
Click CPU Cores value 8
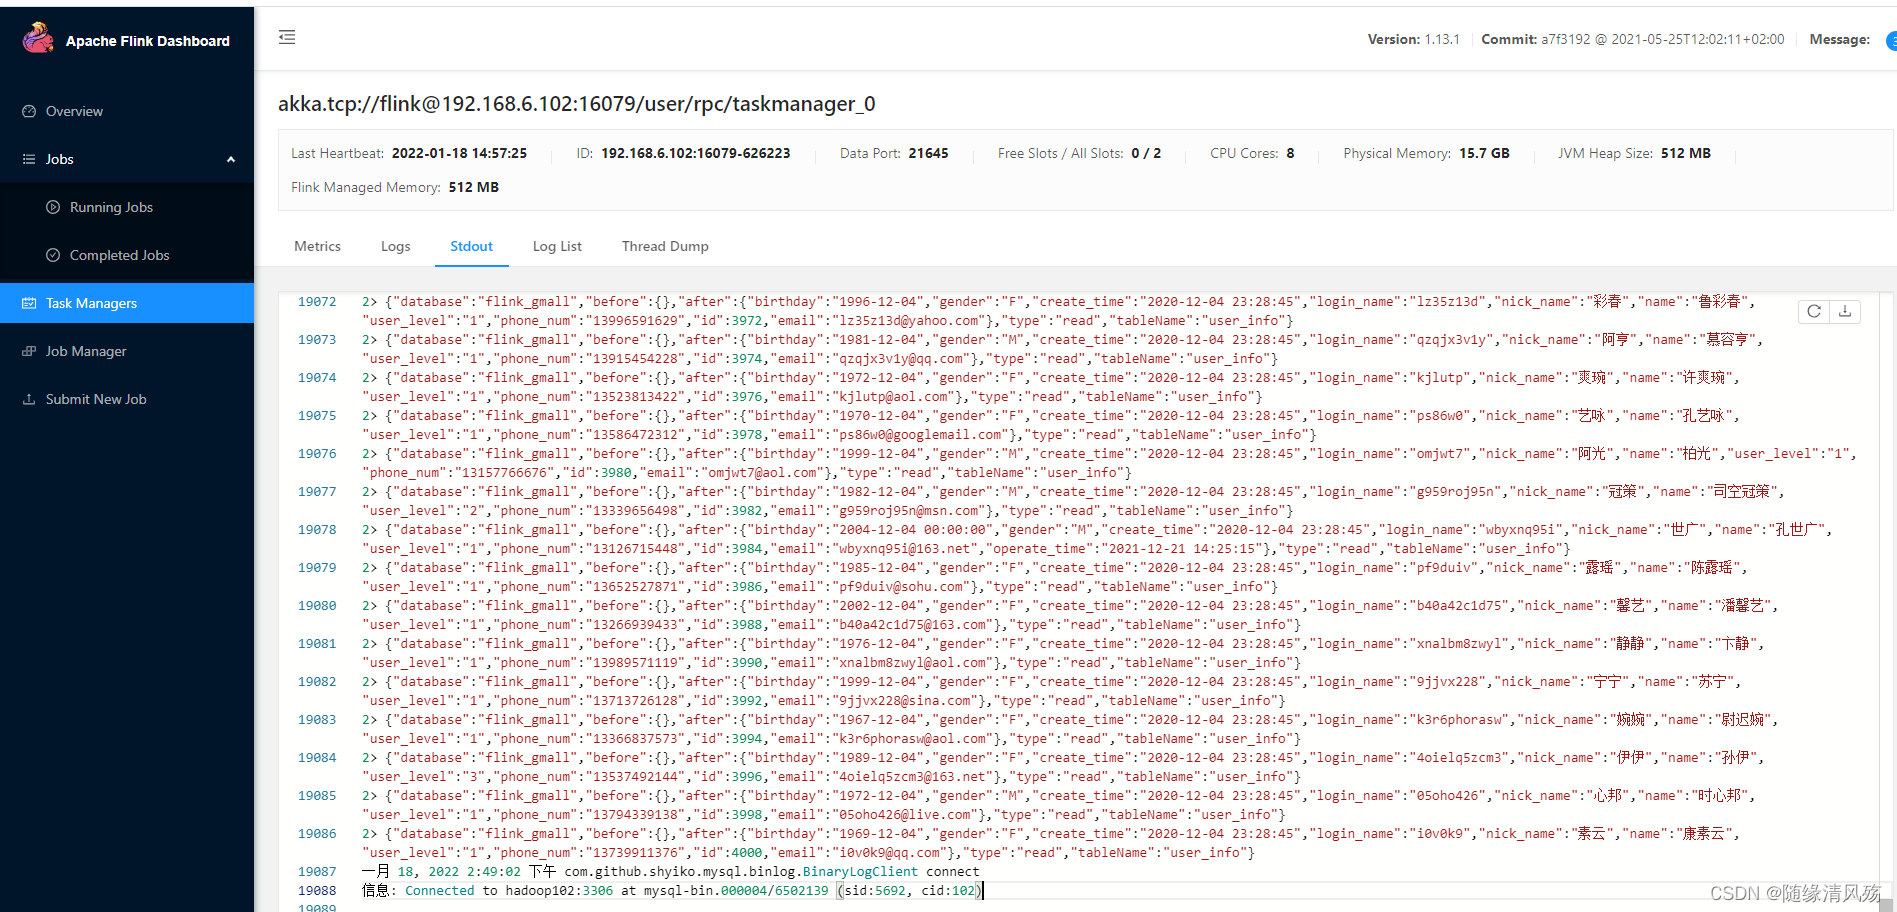(1290, 153)
